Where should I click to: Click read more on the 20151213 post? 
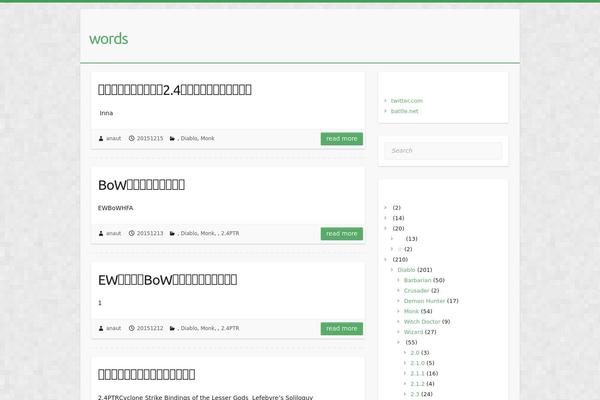pyautogui.click(x=342, y=233)
